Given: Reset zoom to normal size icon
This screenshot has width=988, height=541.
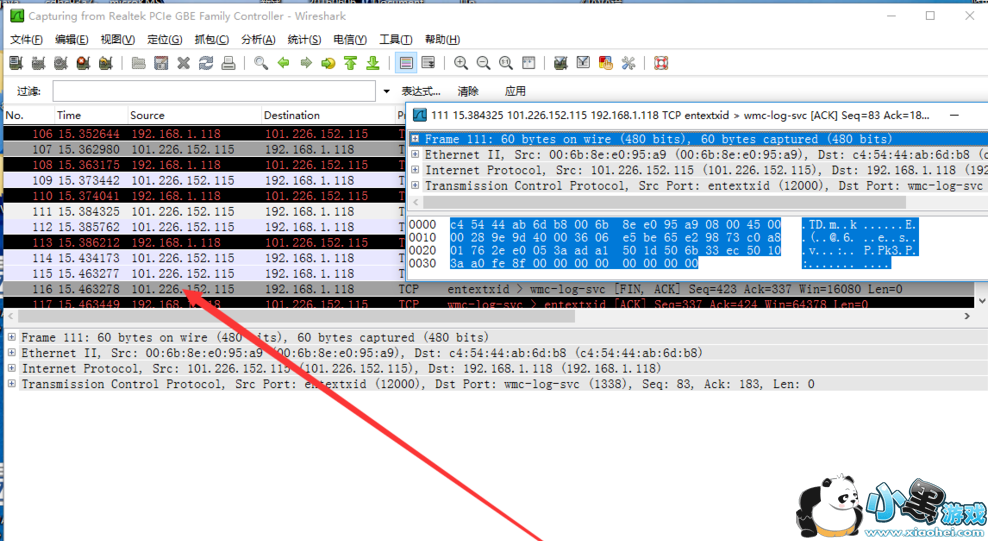Looking at the screenshot, I should coord(506,63).
